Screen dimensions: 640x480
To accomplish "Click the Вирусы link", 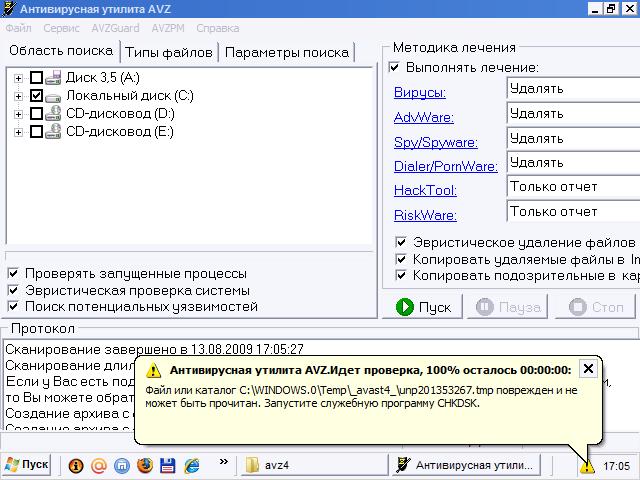I will (x=420, y=93).
